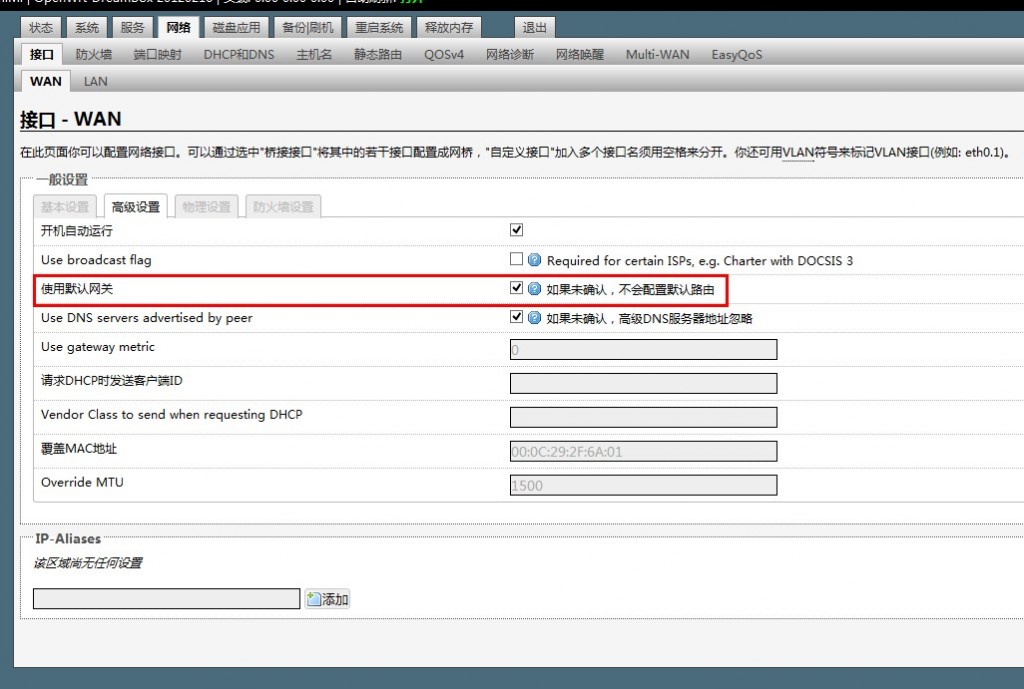Toggle the 开机自动运行 checkbox
The width and height of the screenshot is (1024, 689).
coord(517,230)
